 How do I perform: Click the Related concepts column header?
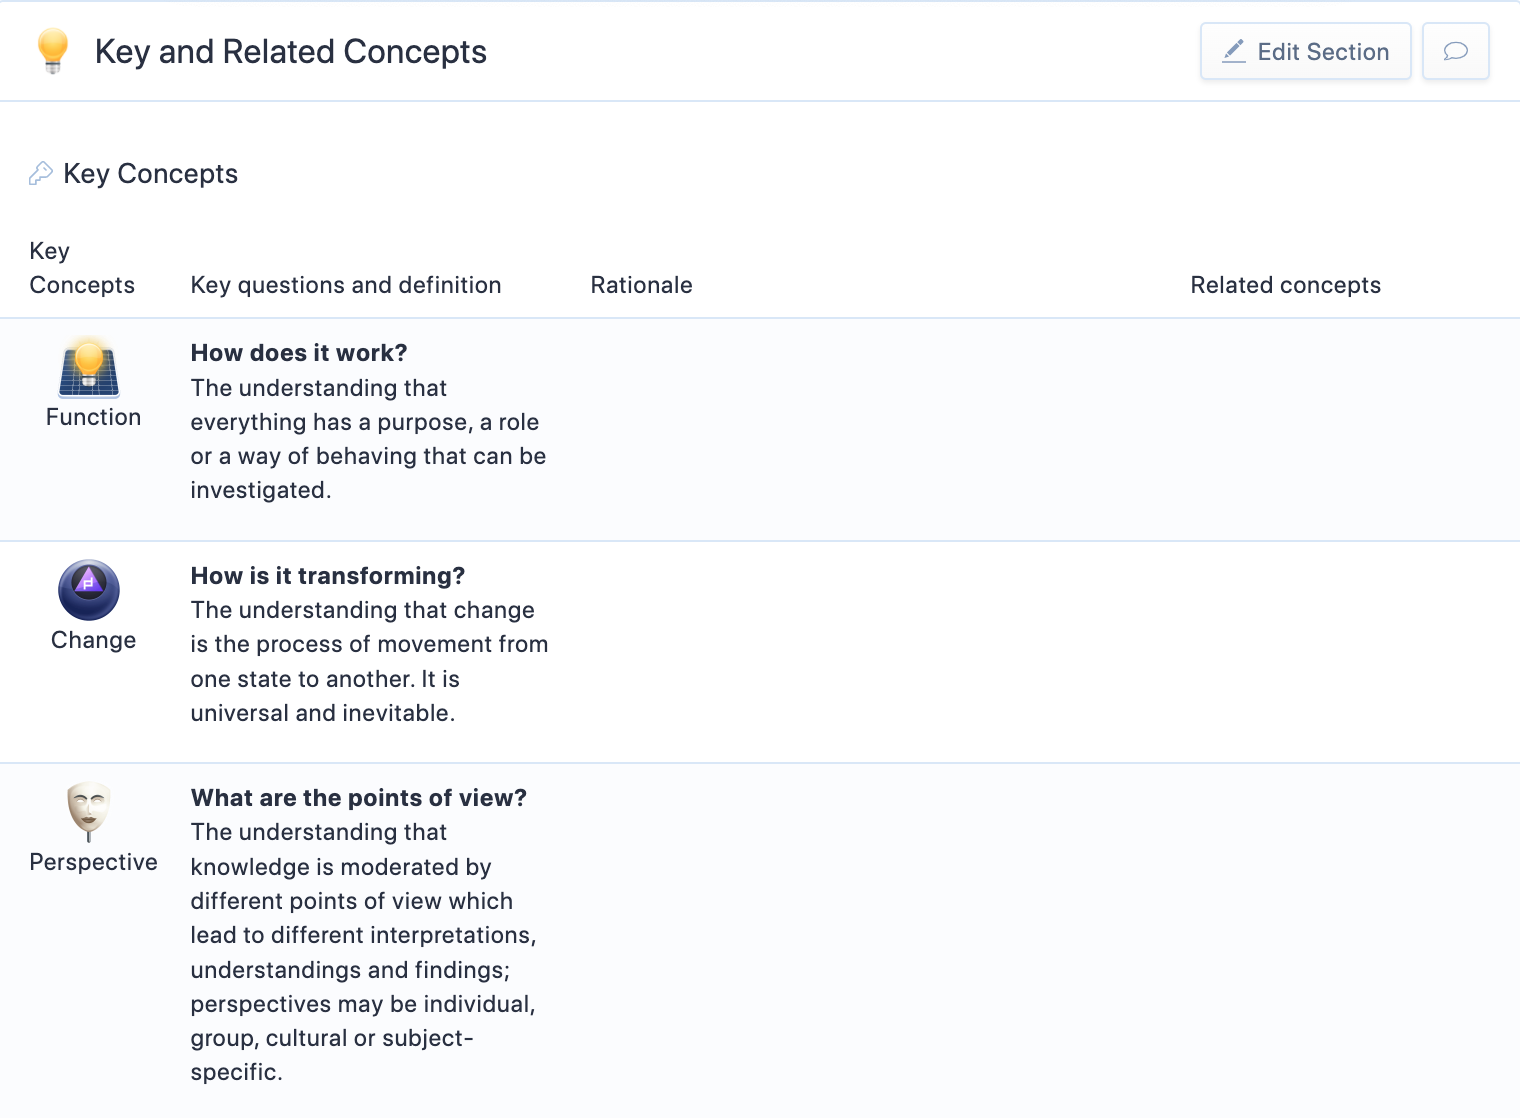coord(1285,285)
